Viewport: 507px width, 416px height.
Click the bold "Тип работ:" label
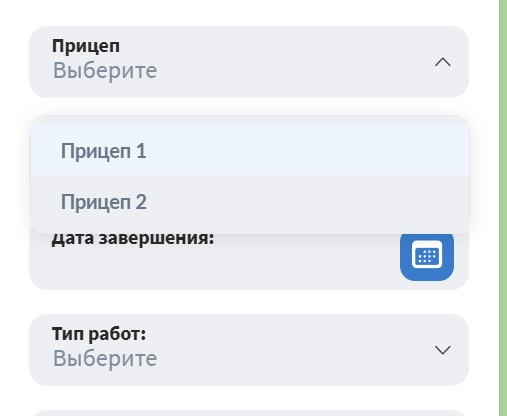[99, 334]
